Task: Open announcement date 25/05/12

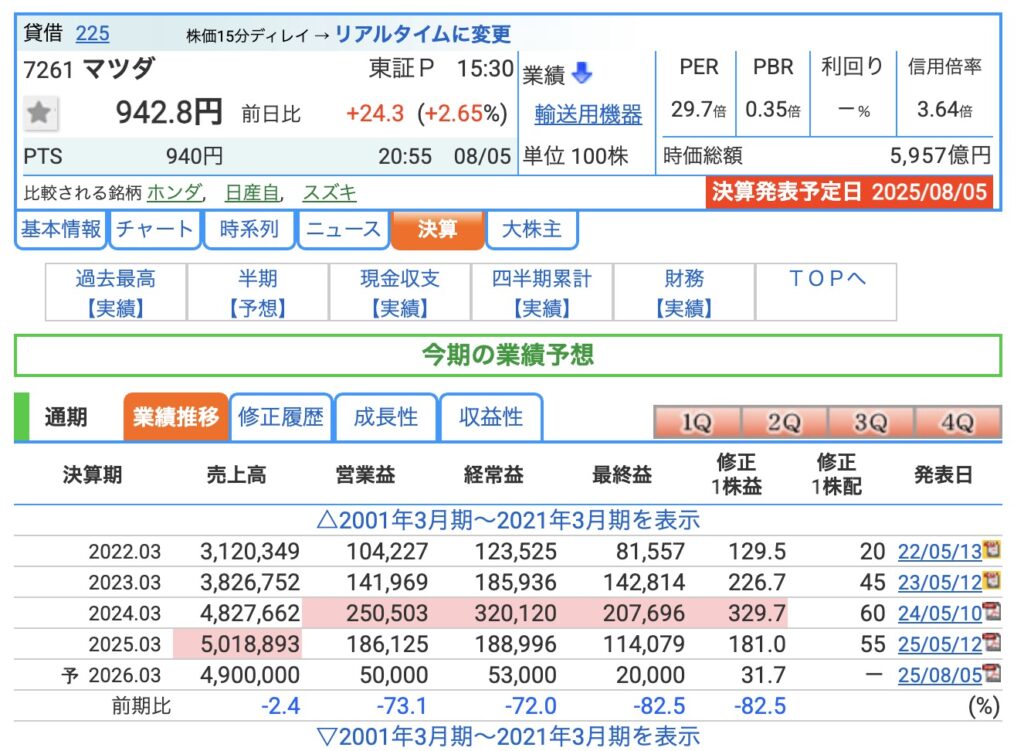Action: point(940,644)
